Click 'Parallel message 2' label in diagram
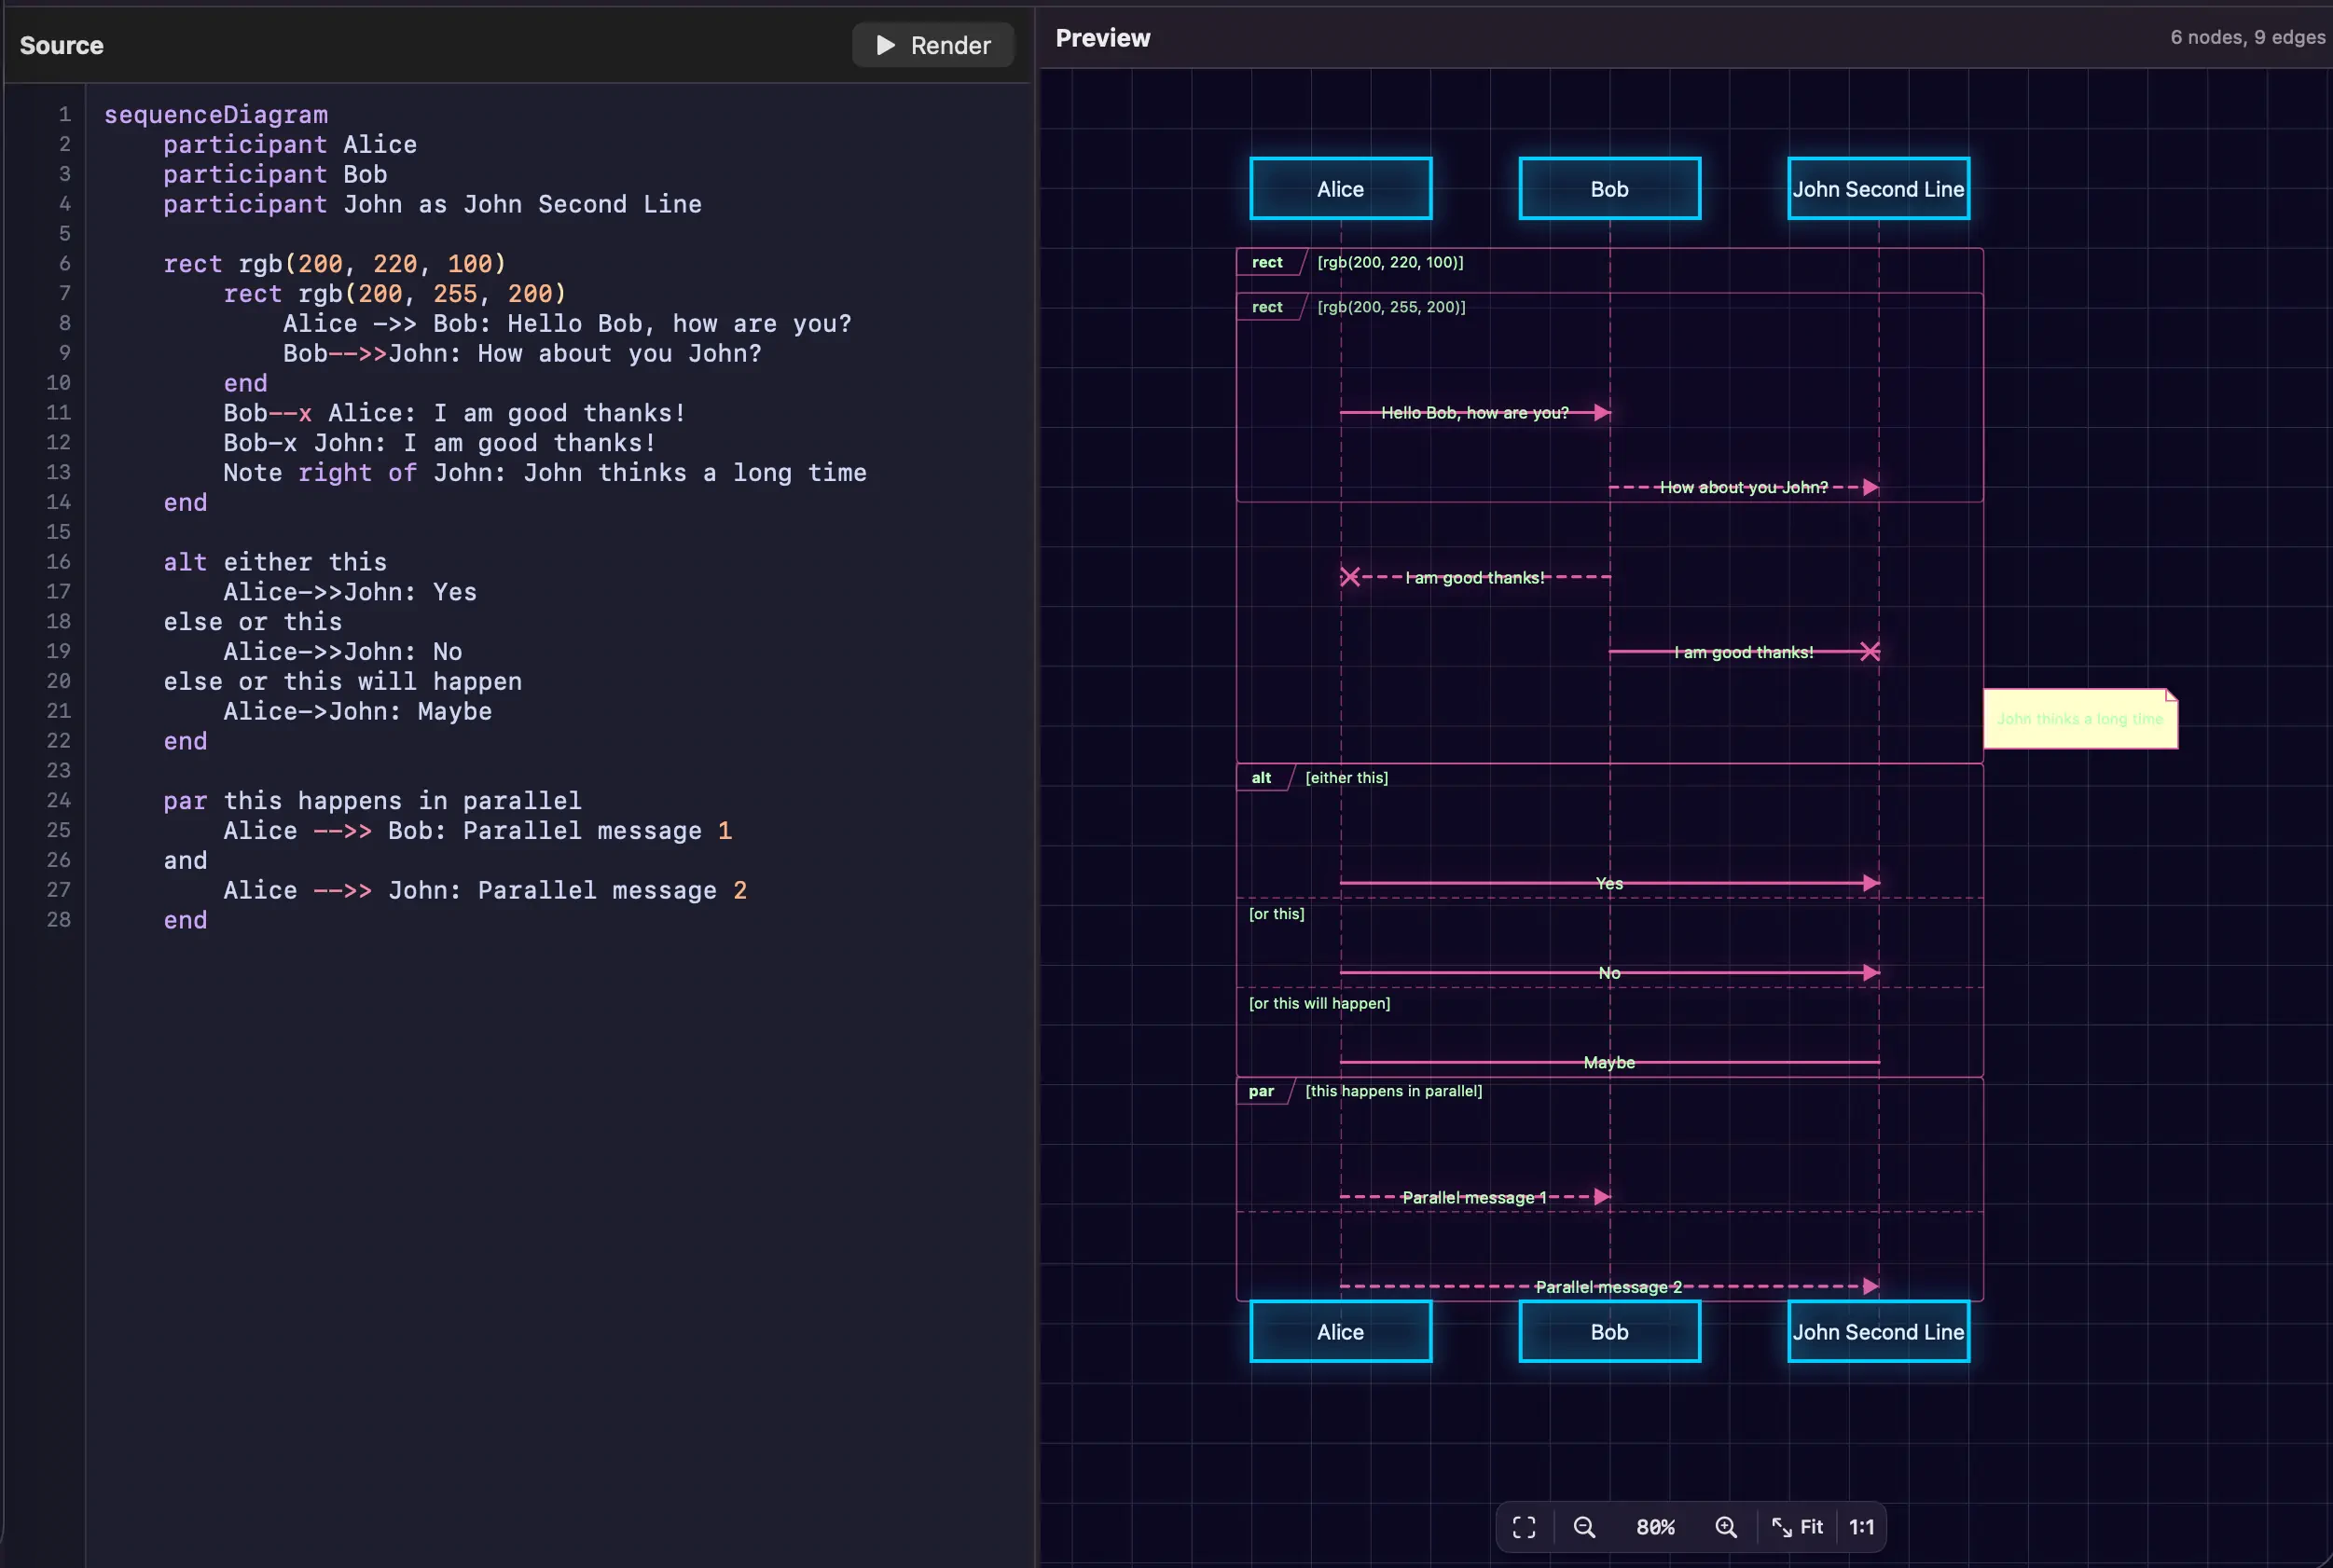 pos(1608,1287)
